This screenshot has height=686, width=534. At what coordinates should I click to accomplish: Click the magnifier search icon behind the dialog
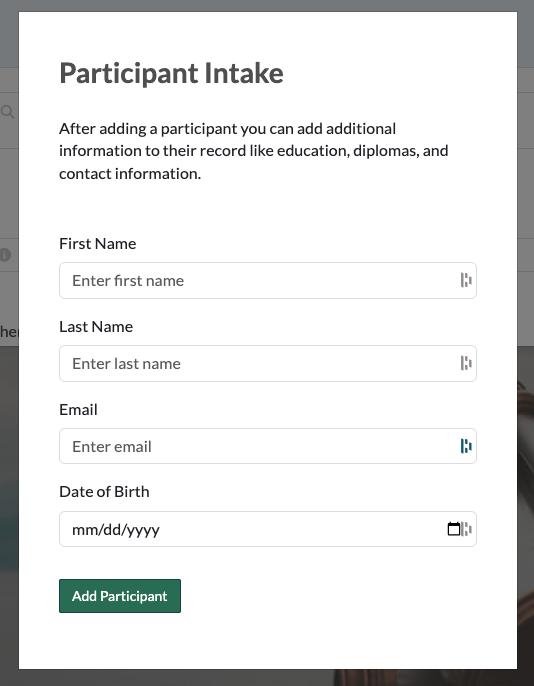coord(7,112)
